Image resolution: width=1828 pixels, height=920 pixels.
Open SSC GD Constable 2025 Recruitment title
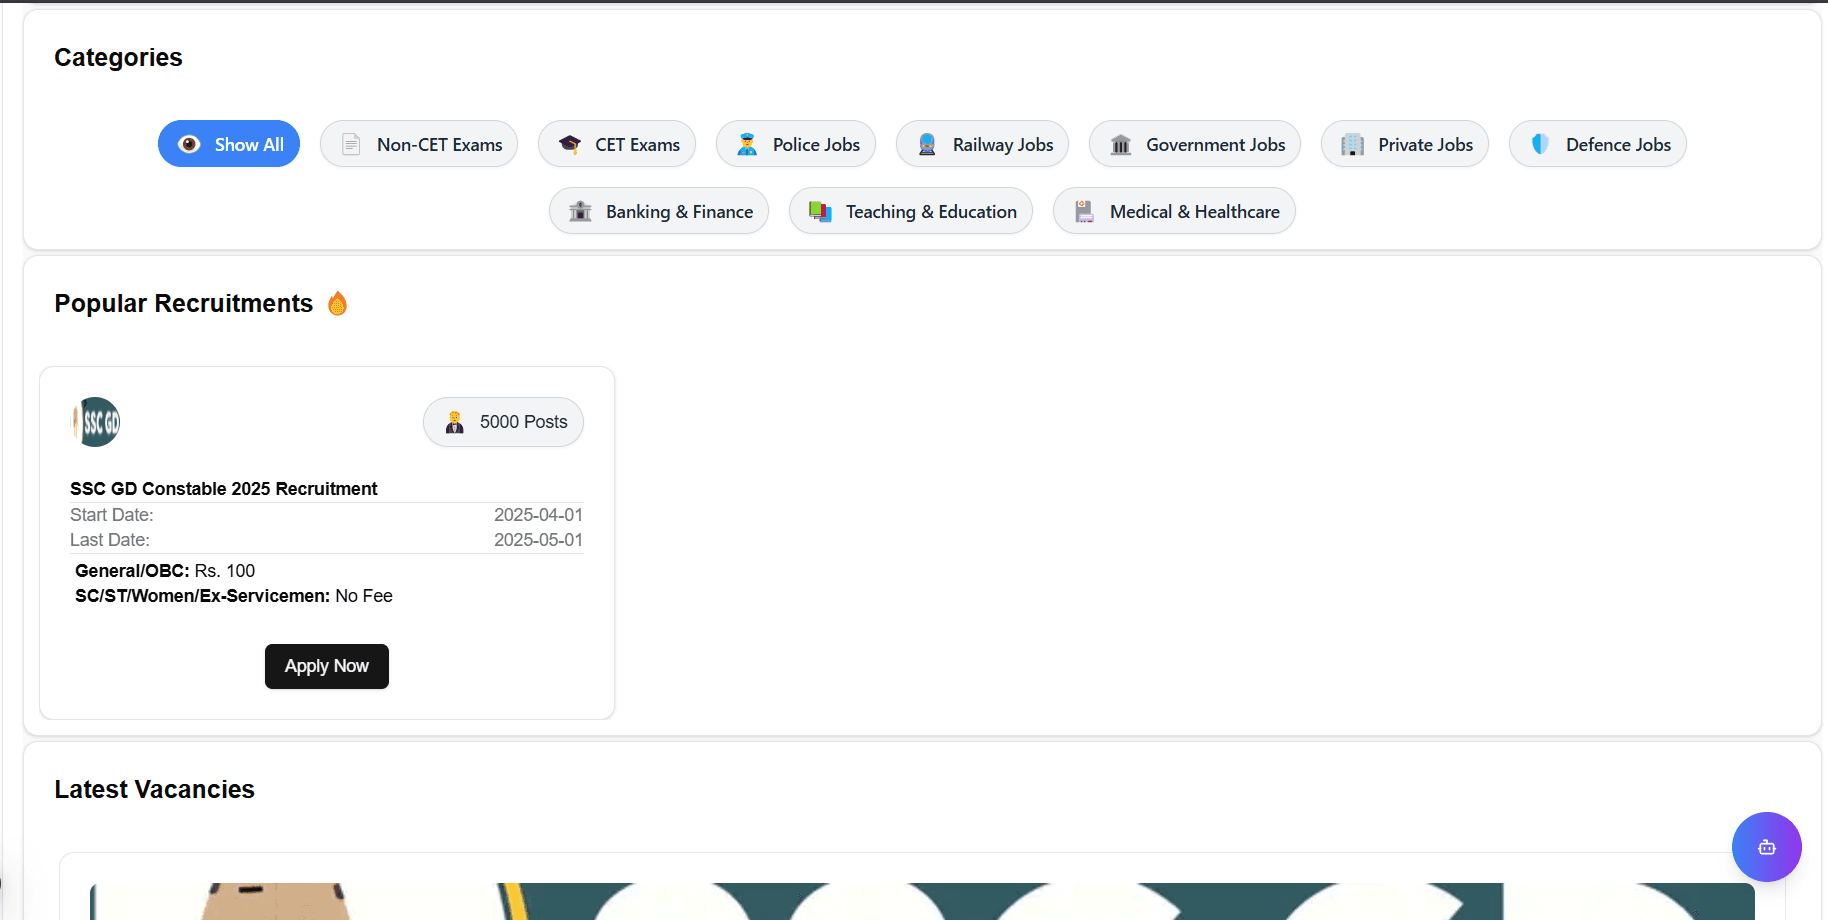coord(223,488)
